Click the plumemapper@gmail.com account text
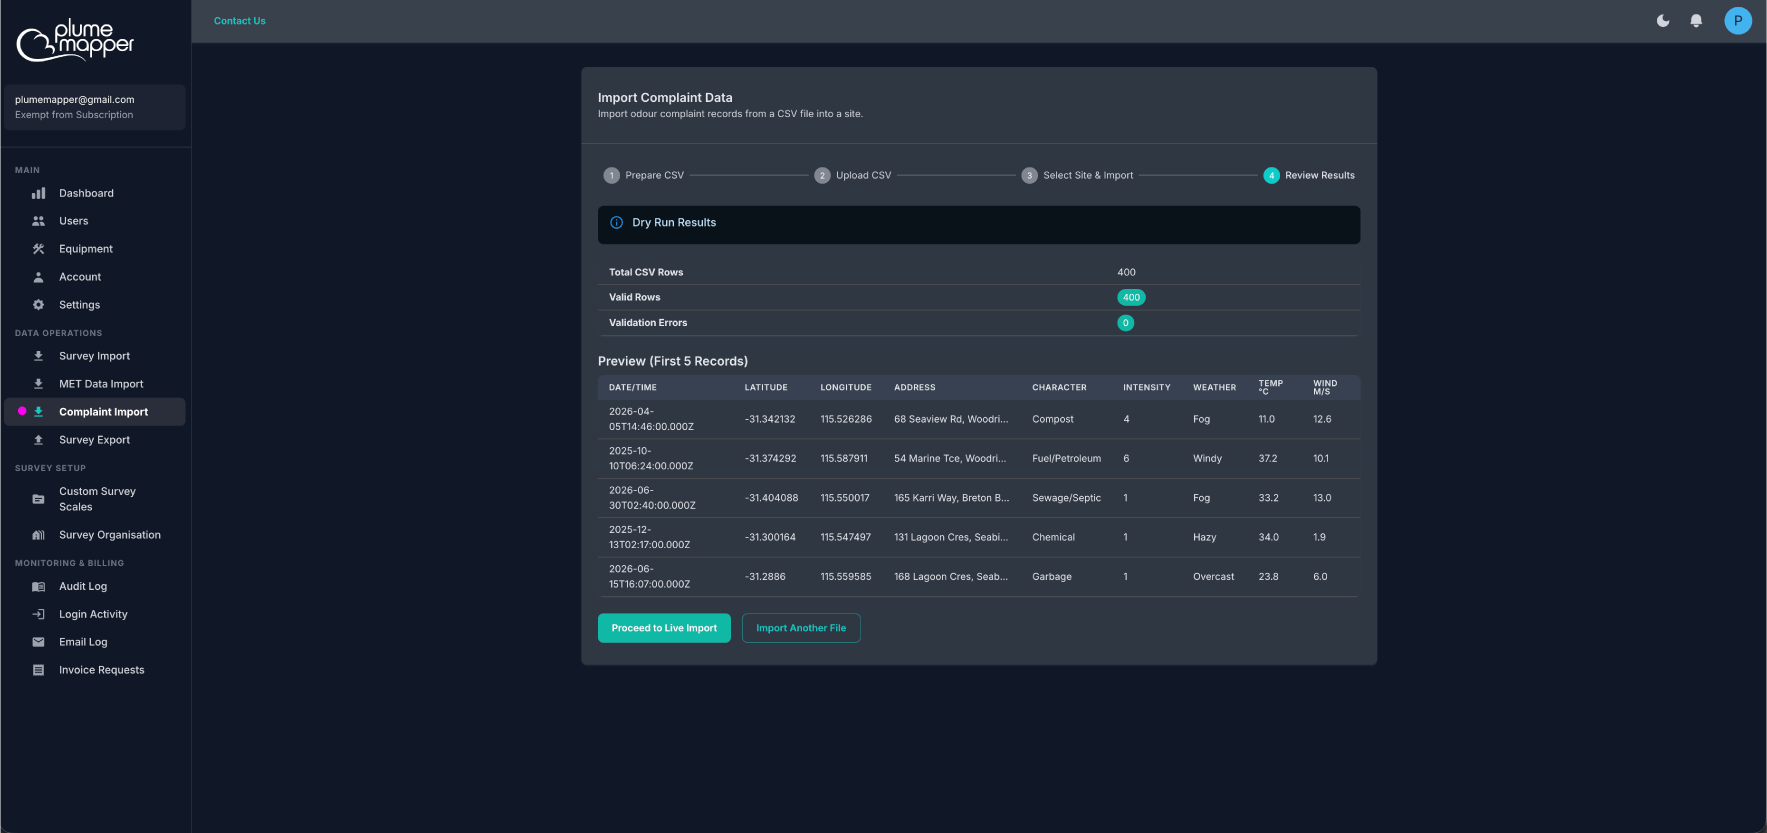1767x833 pixels. coord(75,100)
